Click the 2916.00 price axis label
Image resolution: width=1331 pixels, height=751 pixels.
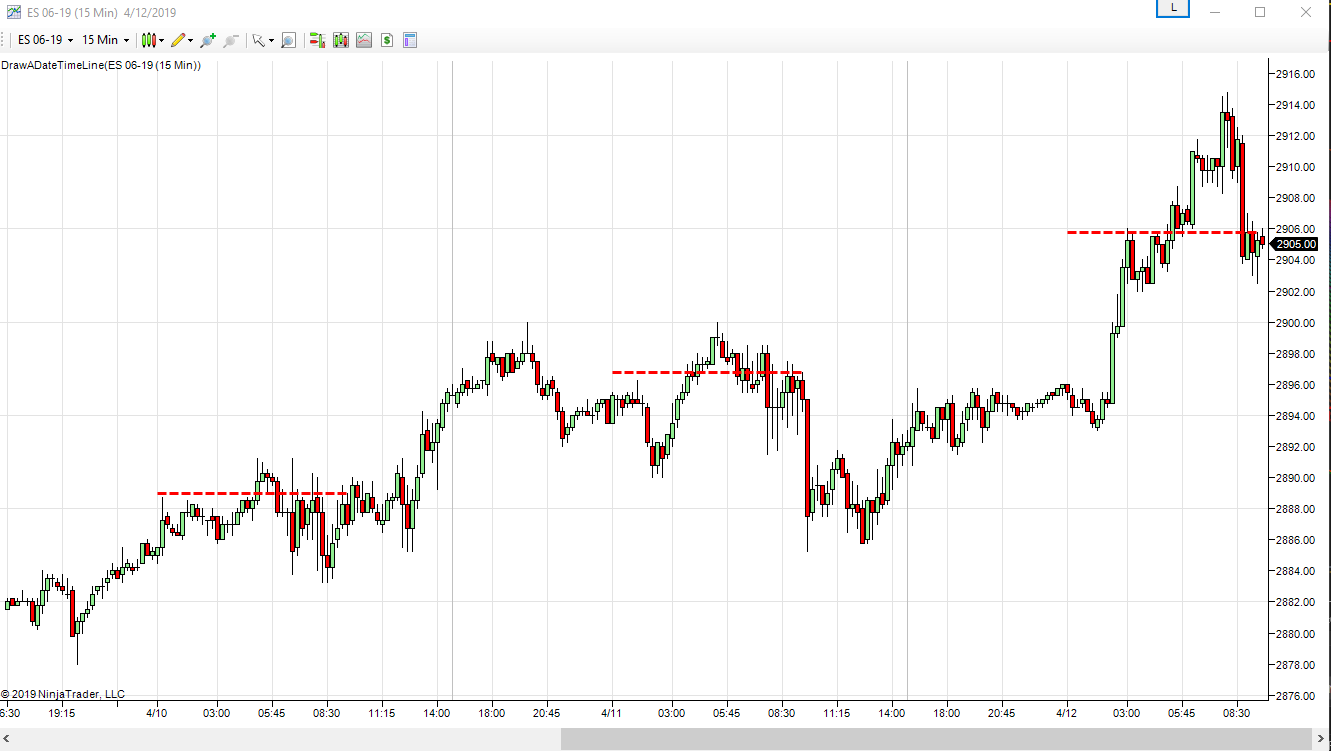tap(1296, 74)
